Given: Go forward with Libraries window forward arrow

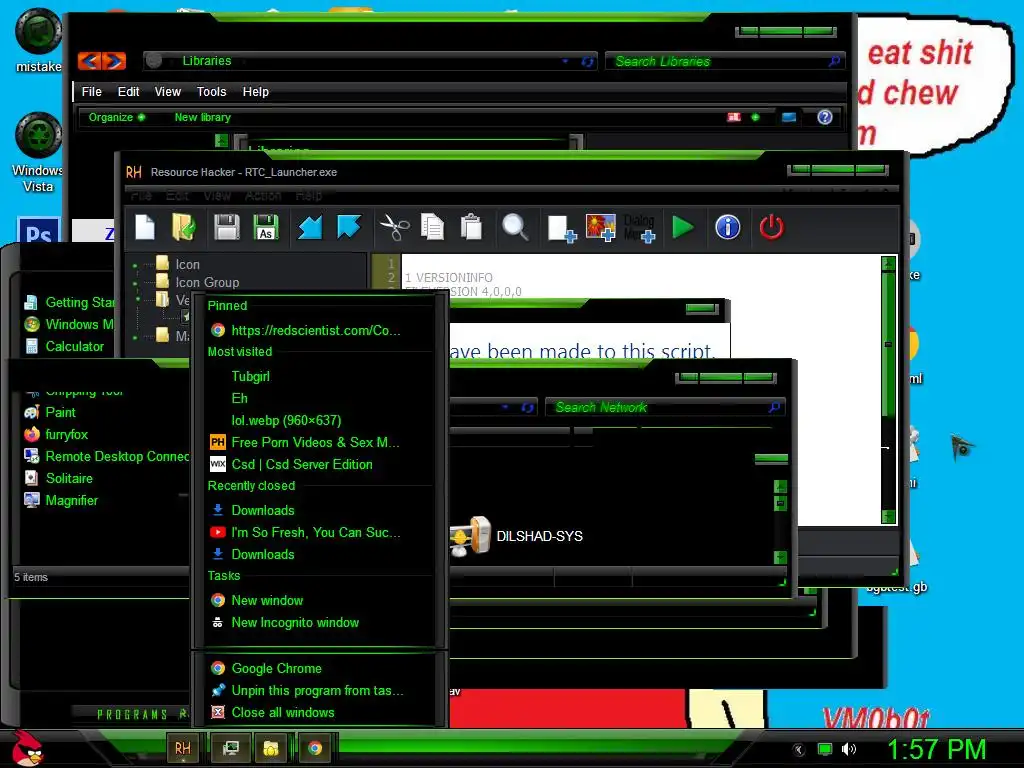Looking at the screenshot, I should (x=114, y=61).
